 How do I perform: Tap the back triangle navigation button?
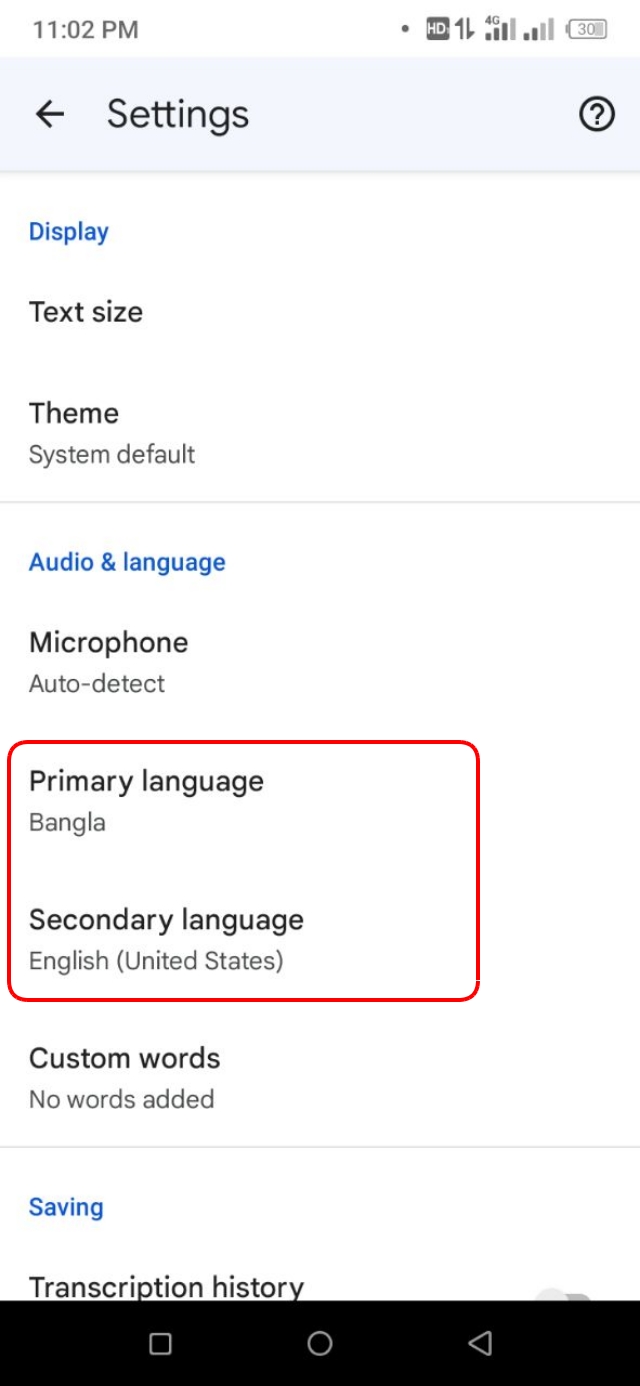tap(479, 1345)
